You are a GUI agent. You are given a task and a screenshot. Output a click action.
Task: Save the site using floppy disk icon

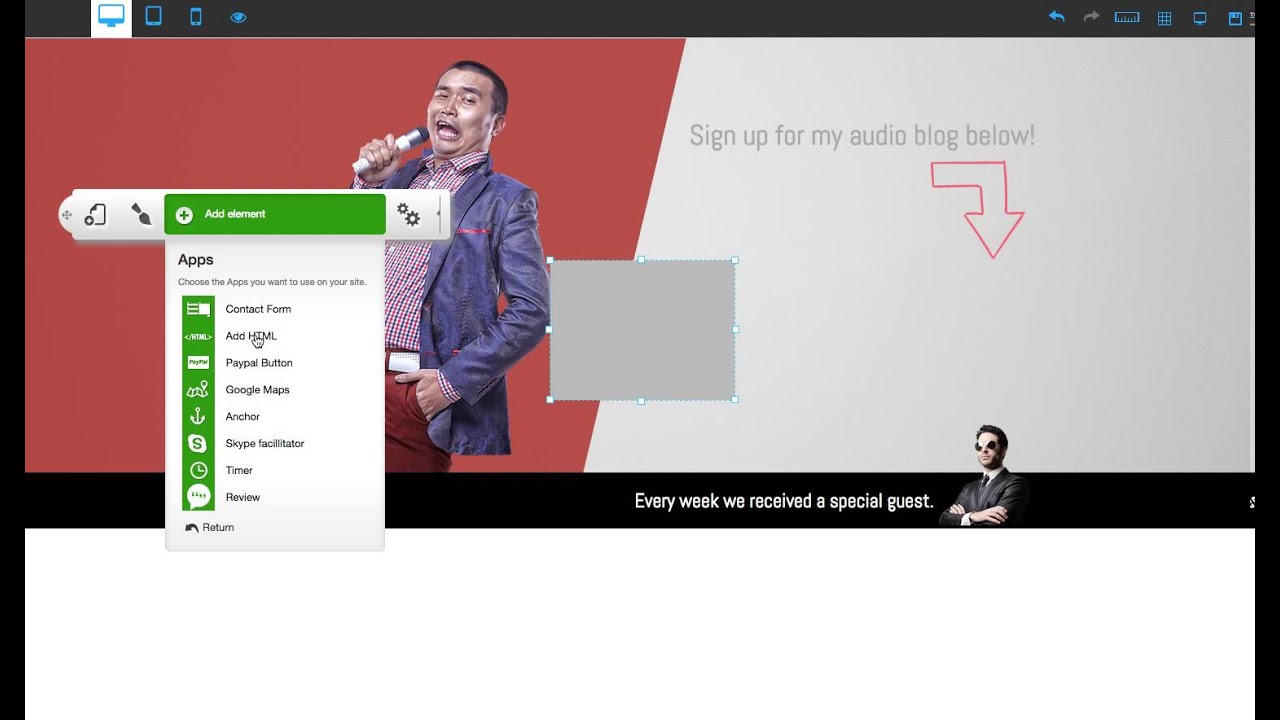tap(1235, 18)
